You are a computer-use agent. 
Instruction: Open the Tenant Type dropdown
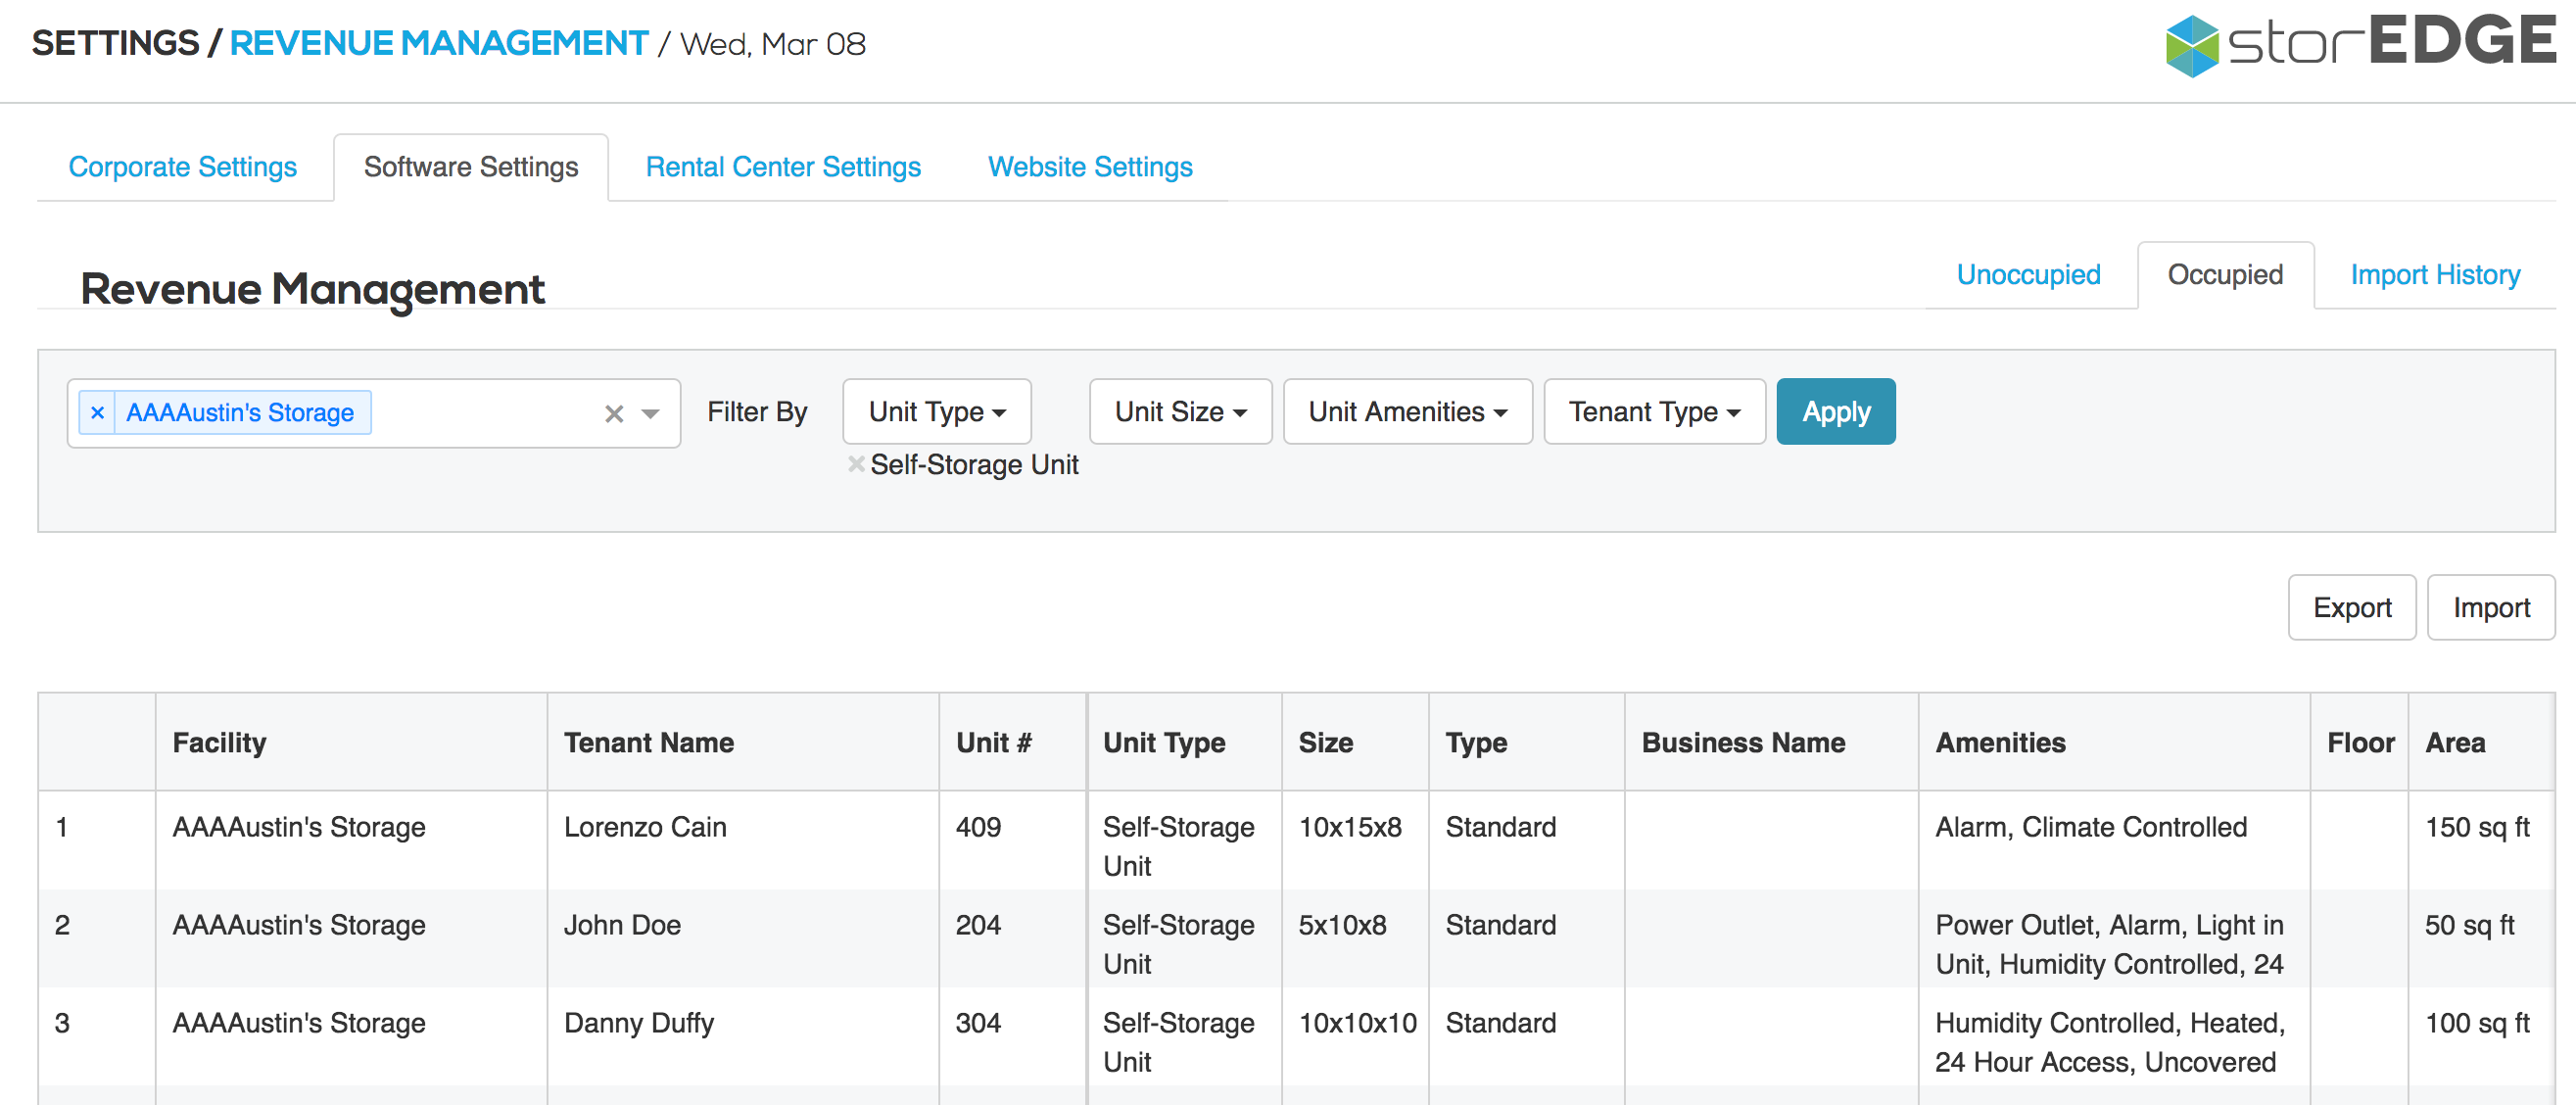(1654, 412)
